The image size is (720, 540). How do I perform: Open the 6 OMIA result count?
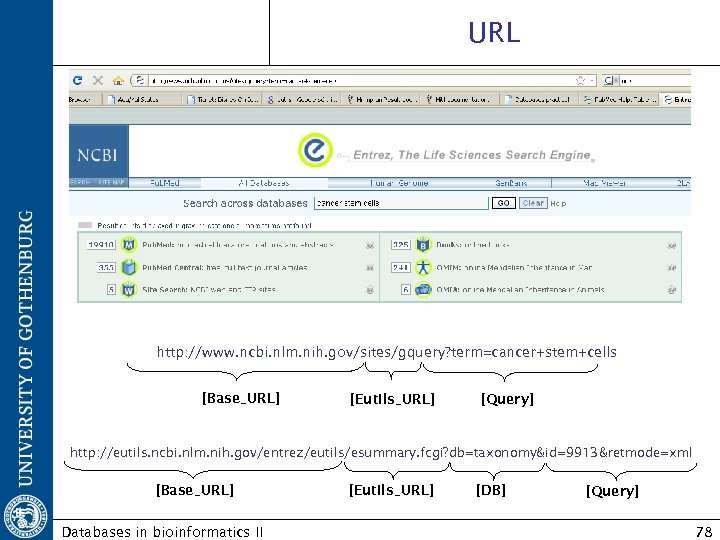pos(405,290)
